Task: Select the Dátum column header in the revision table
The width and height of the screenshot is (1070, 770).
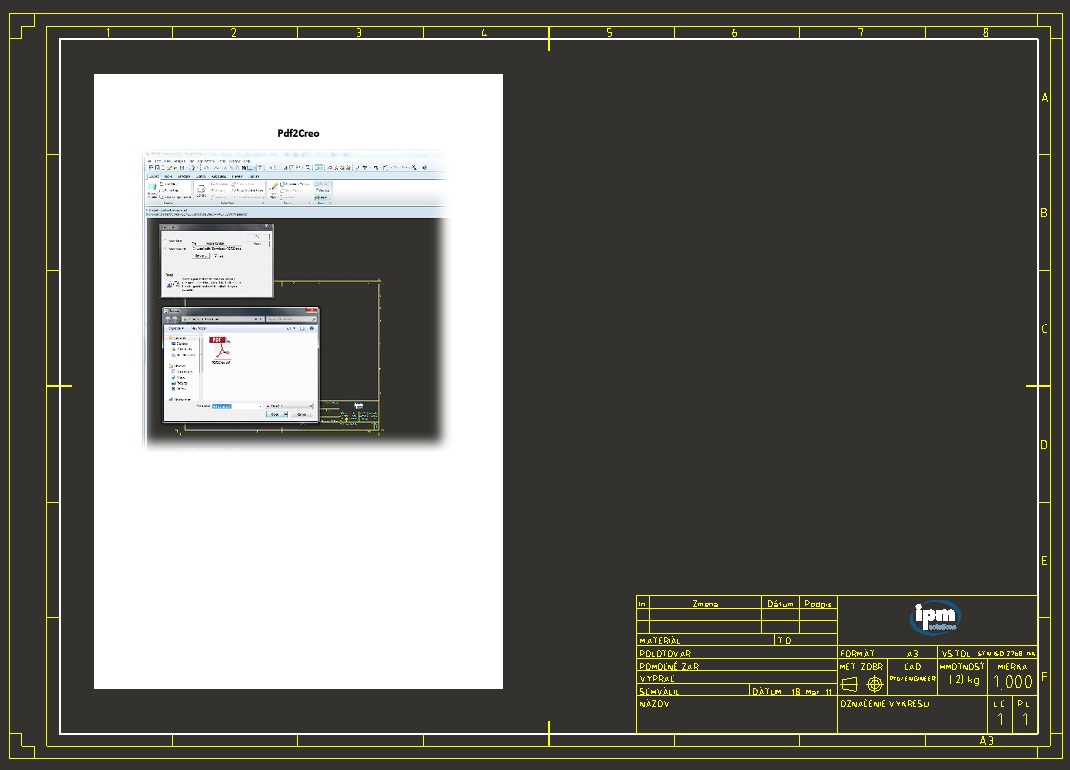Action: [780, 603]
